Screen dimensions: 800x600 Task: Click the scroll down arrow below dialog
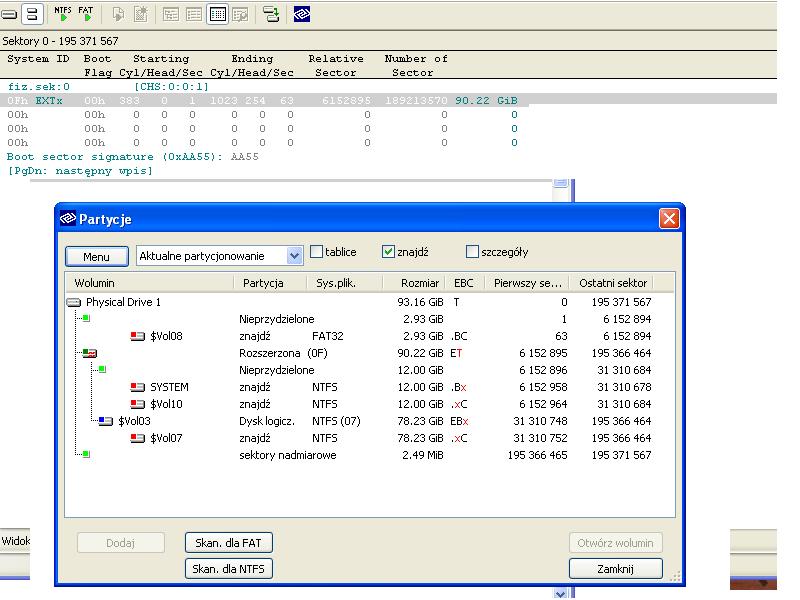pos(561,593)
